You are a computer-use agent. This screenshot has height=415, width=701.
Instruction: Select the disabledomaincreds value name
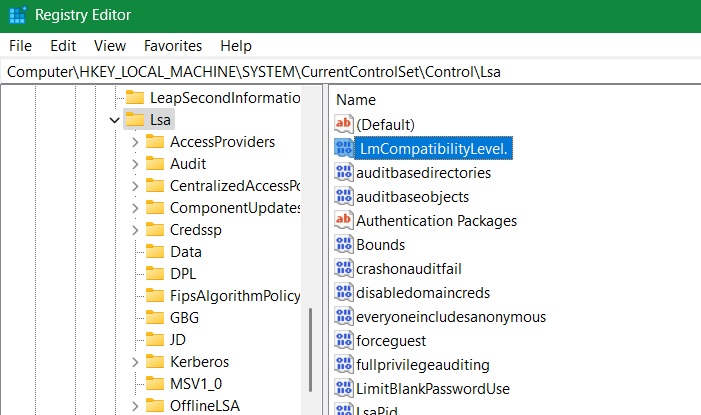423,293
